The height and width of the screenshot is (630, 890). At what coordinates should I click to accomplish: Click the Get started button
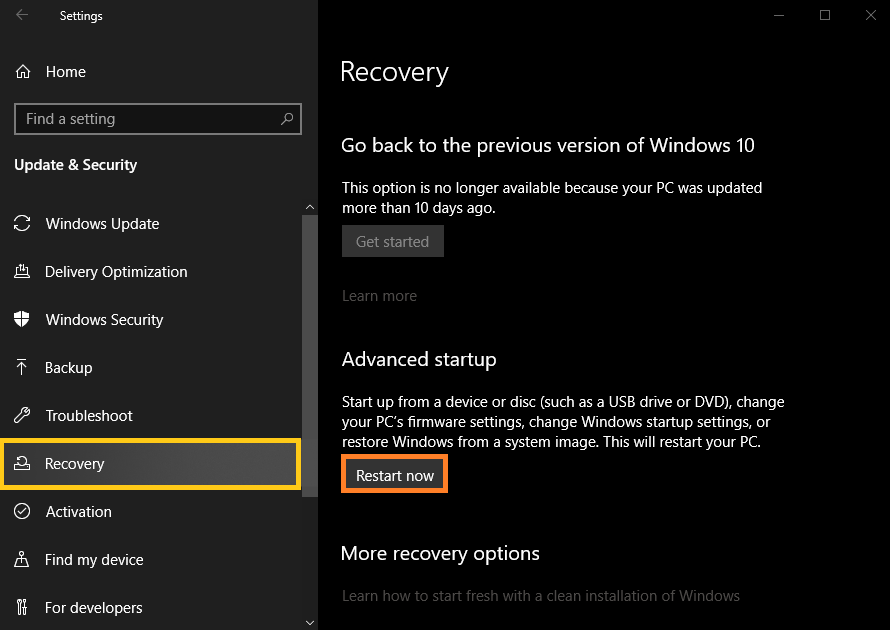392,242
